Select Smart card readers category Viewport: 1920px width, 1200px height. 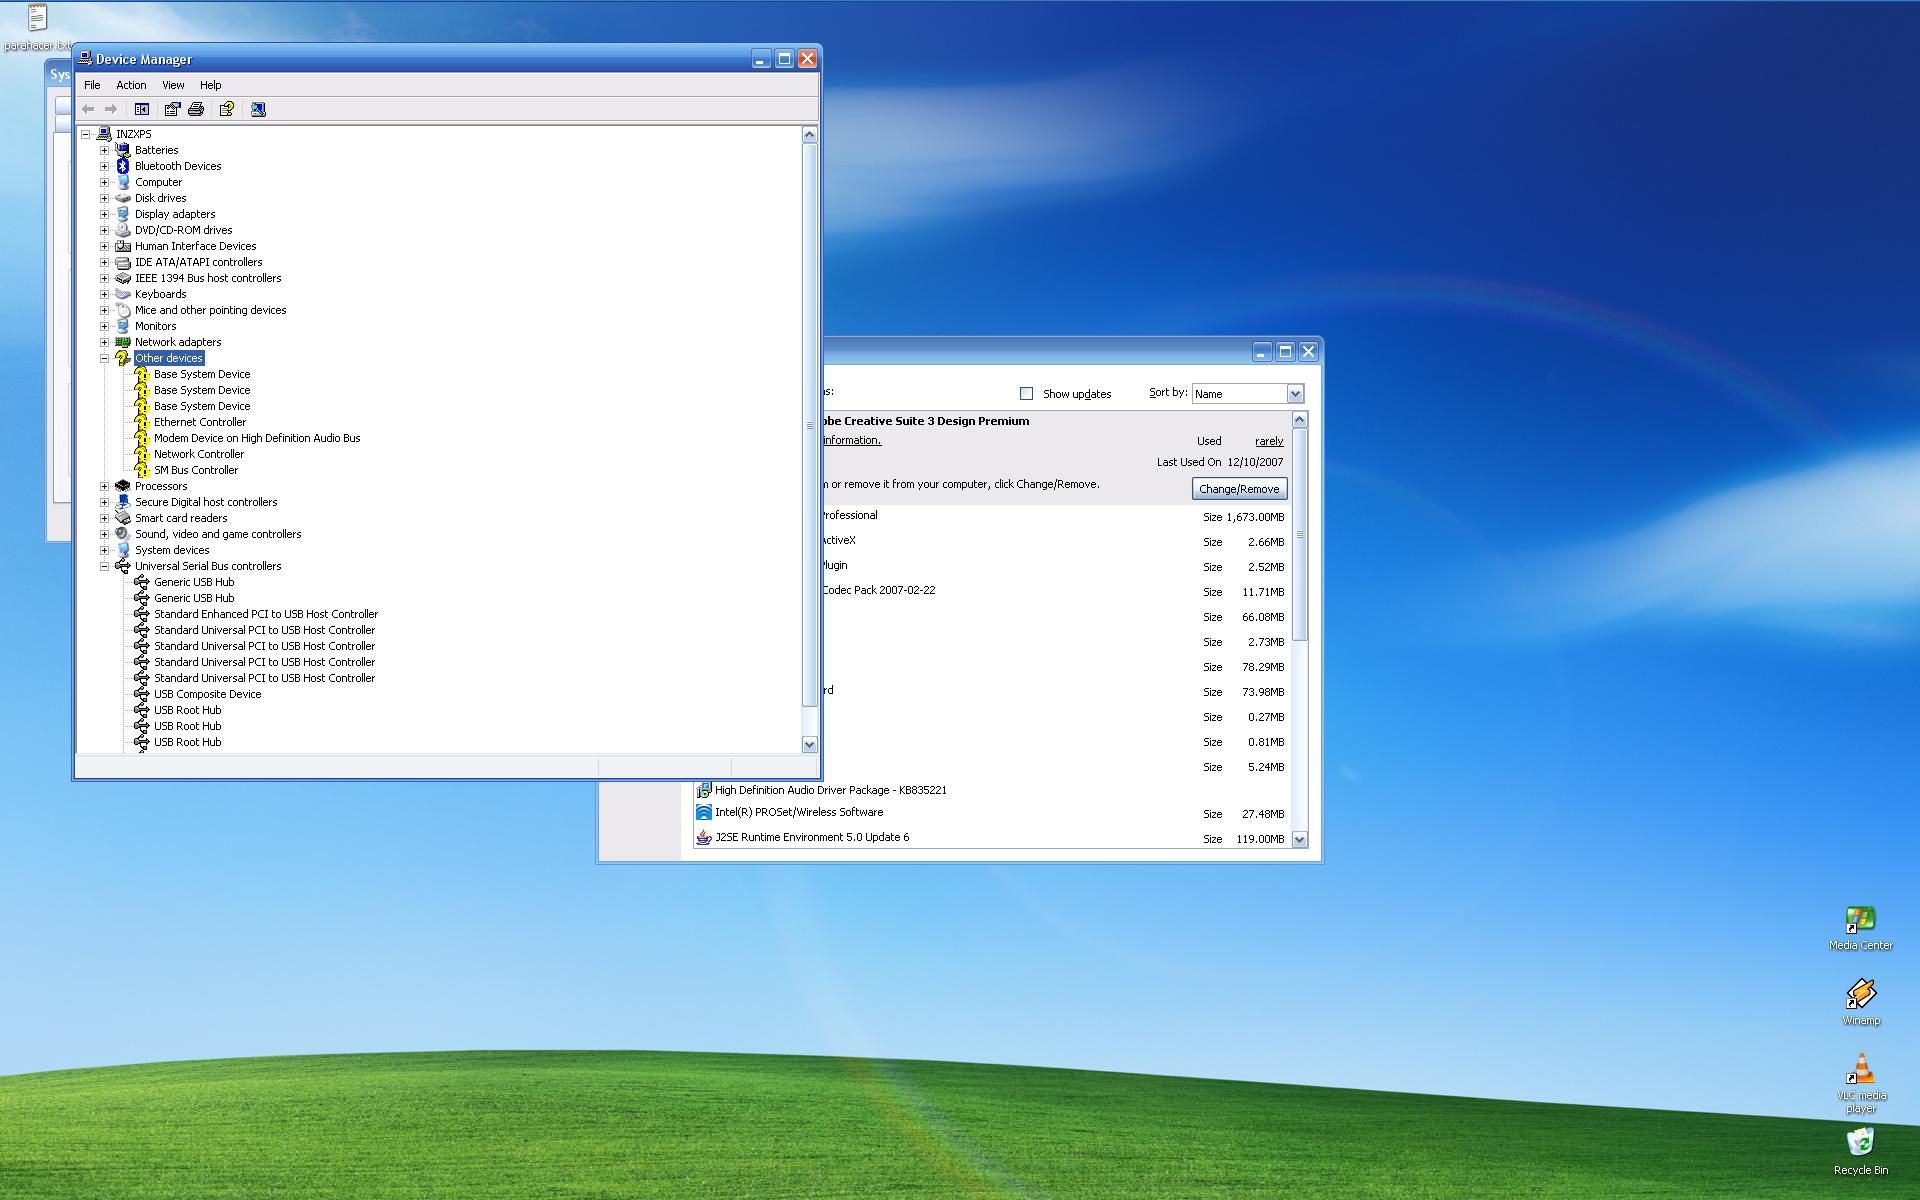click(181, 518)
